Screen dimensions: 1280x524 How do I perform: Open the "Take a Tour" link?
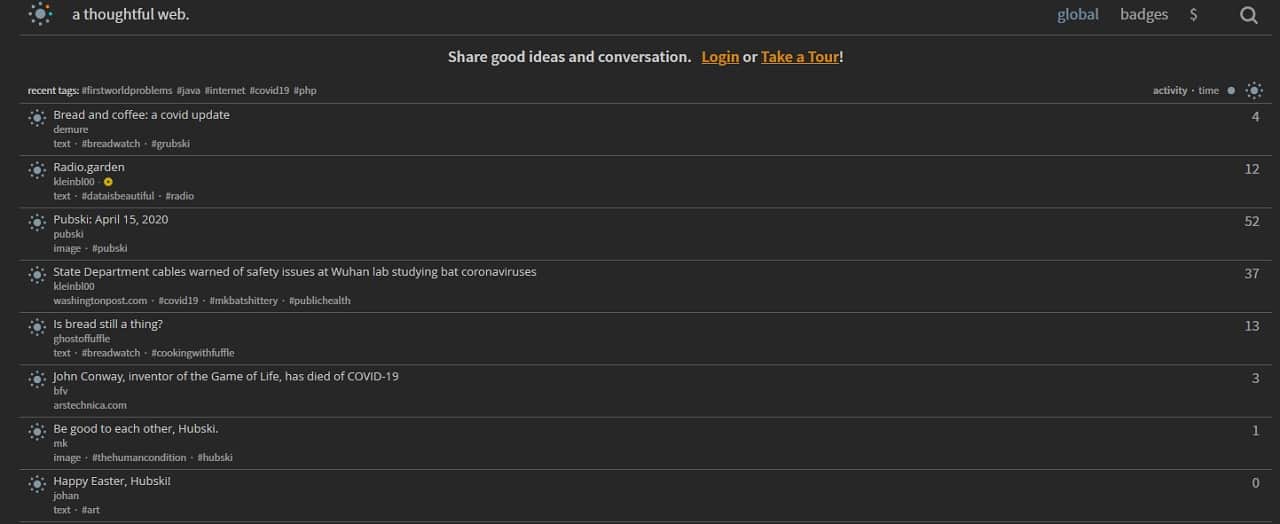[x=799, y=57]
